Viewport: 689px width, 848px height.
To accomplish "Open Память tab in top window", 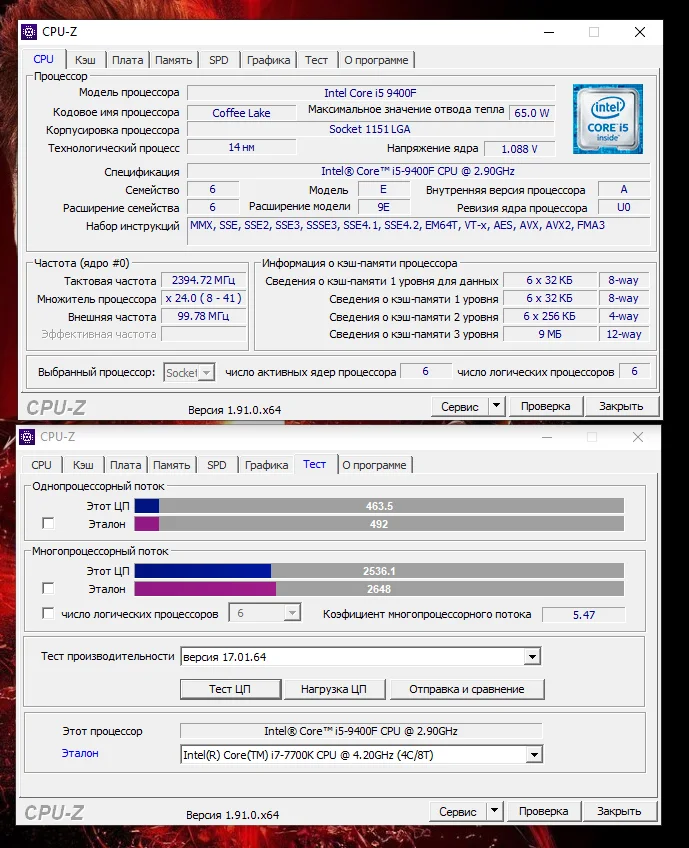I will (174, 60).
